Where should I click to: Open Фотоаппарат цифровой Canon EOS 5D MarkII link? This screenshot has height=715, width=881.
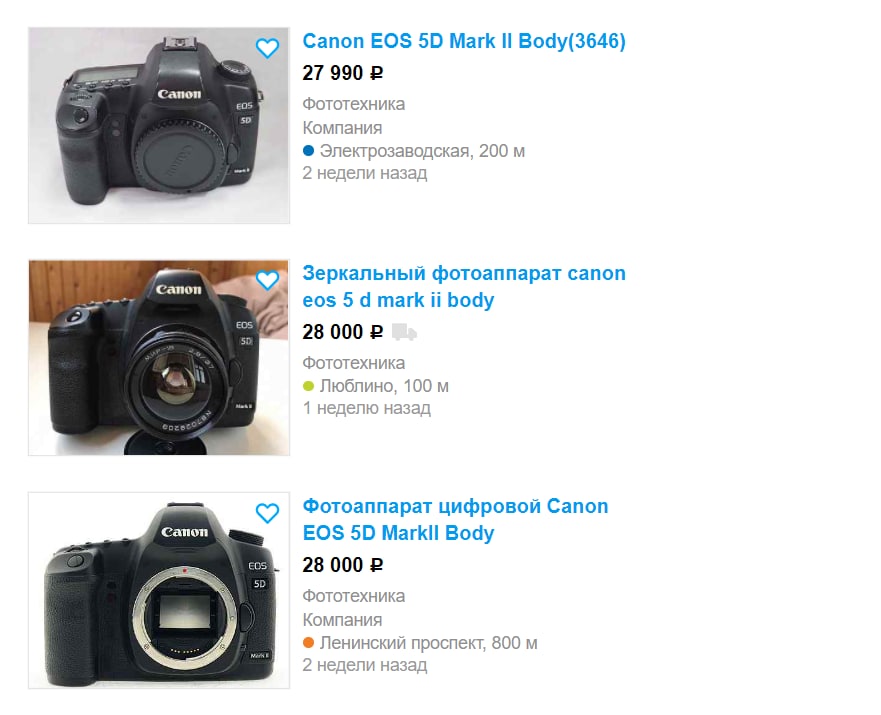coord(455,519)
